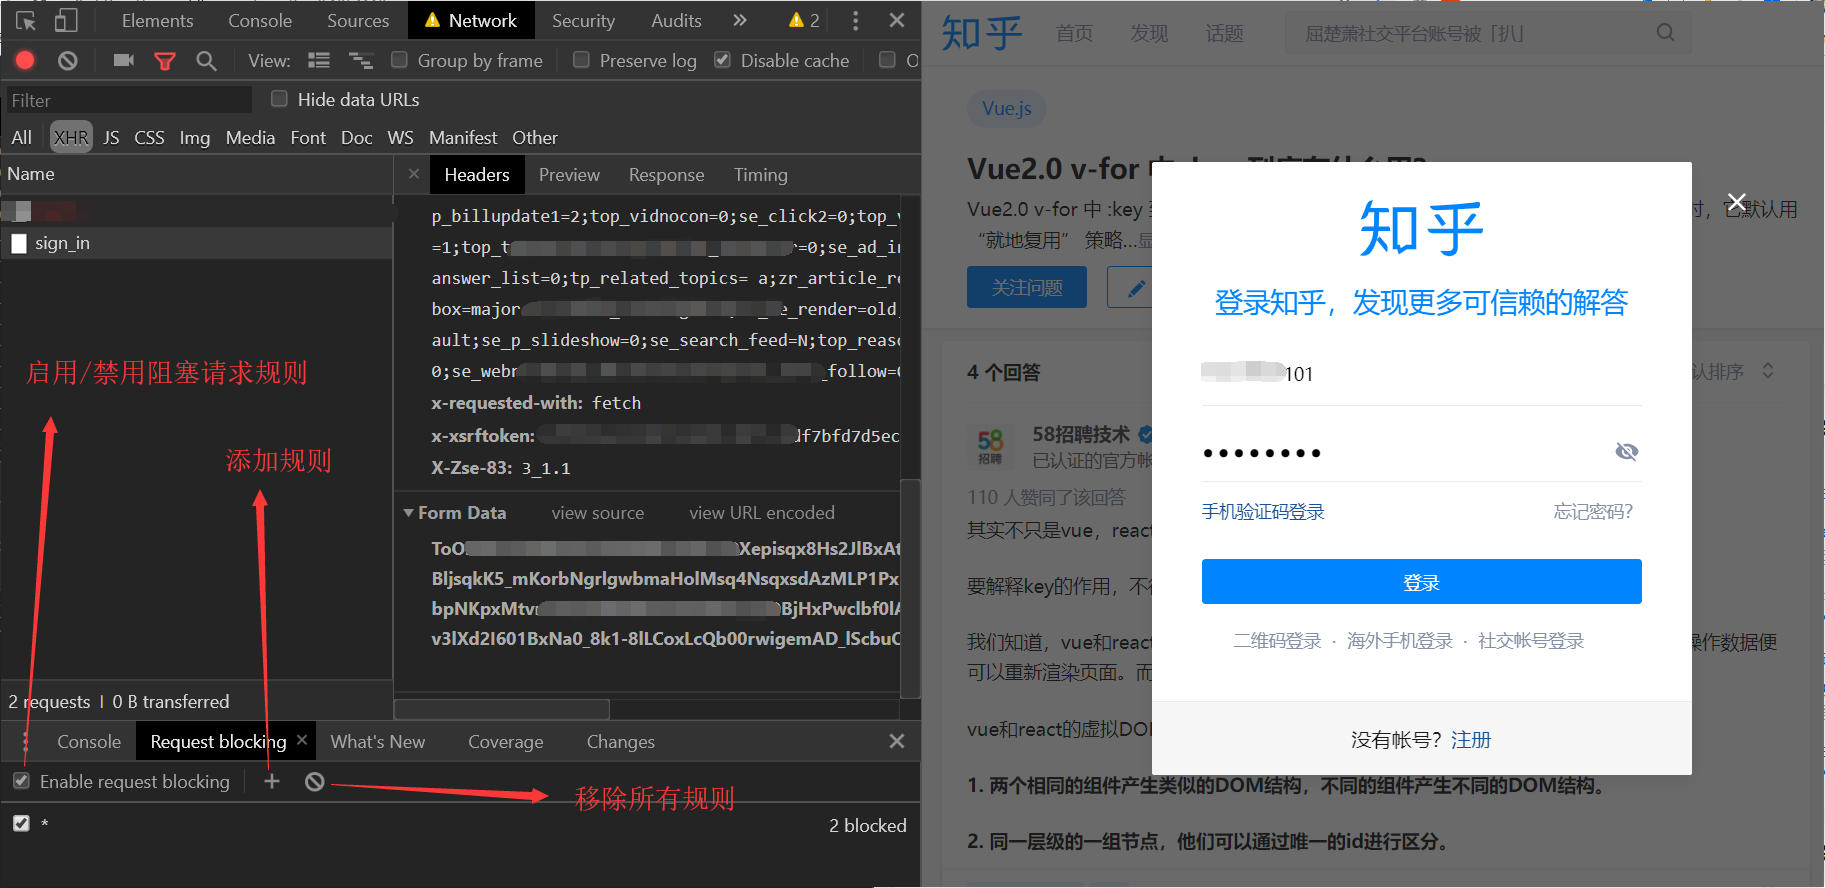Select the inspect element picker icon
Screen dimensions: 1825x888
click(26, 20)
